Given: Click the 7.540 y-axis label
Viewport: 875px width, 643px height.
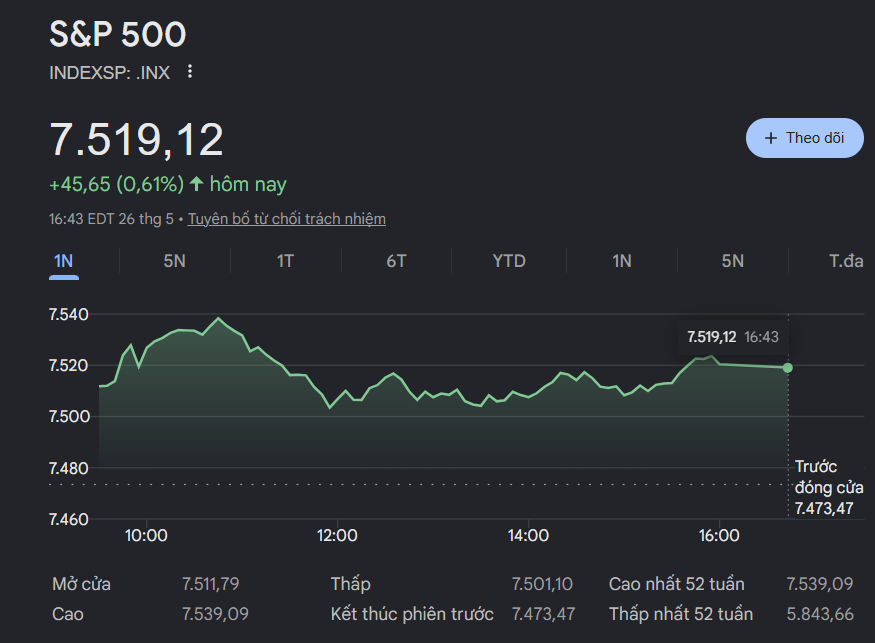Looking at the screenshot, I should point(69,314).
